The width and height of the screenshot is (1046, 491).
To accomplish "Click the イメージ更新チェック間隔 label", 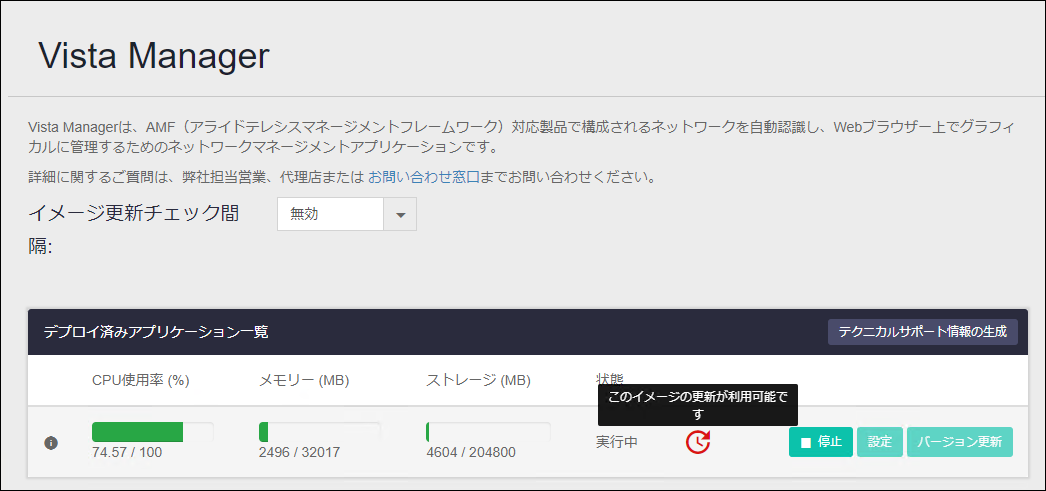I will pos(135,230).
